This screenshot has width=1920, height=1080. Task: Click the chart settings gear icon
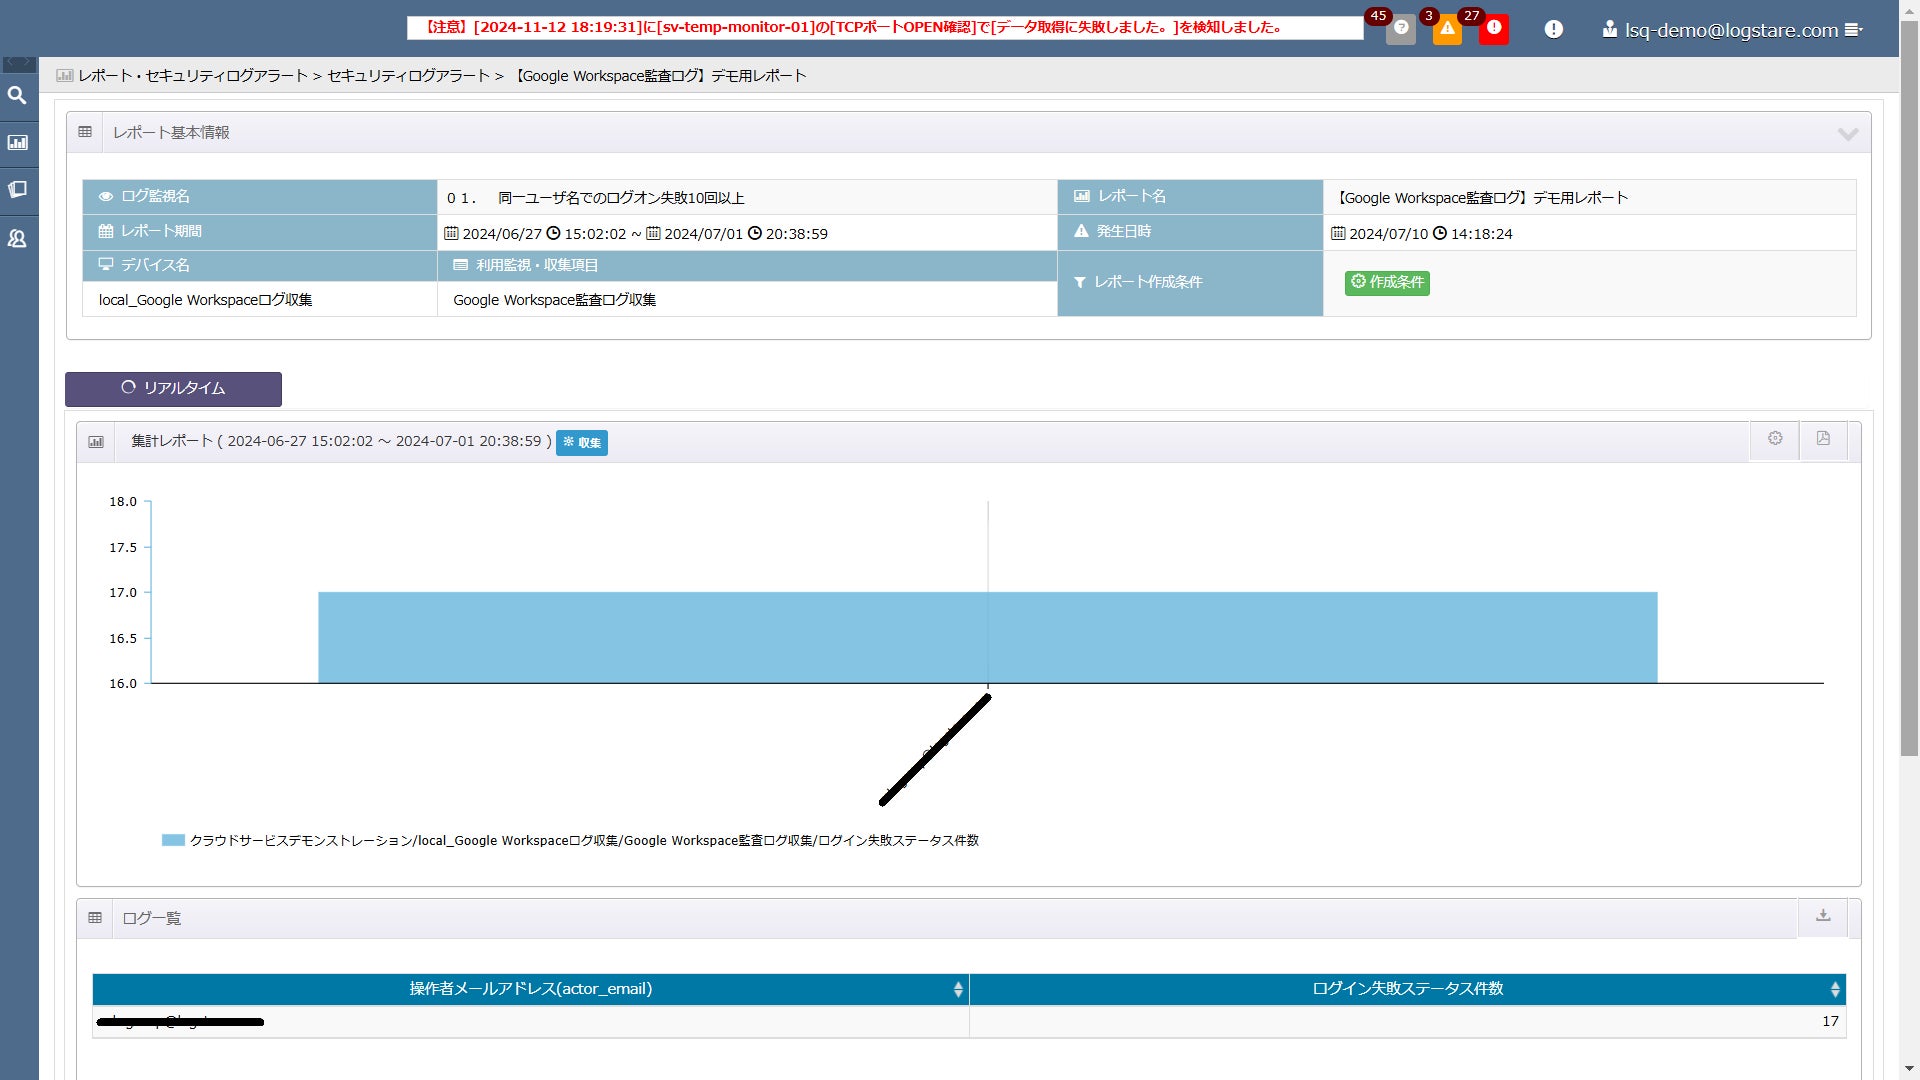pos(1775,439)
